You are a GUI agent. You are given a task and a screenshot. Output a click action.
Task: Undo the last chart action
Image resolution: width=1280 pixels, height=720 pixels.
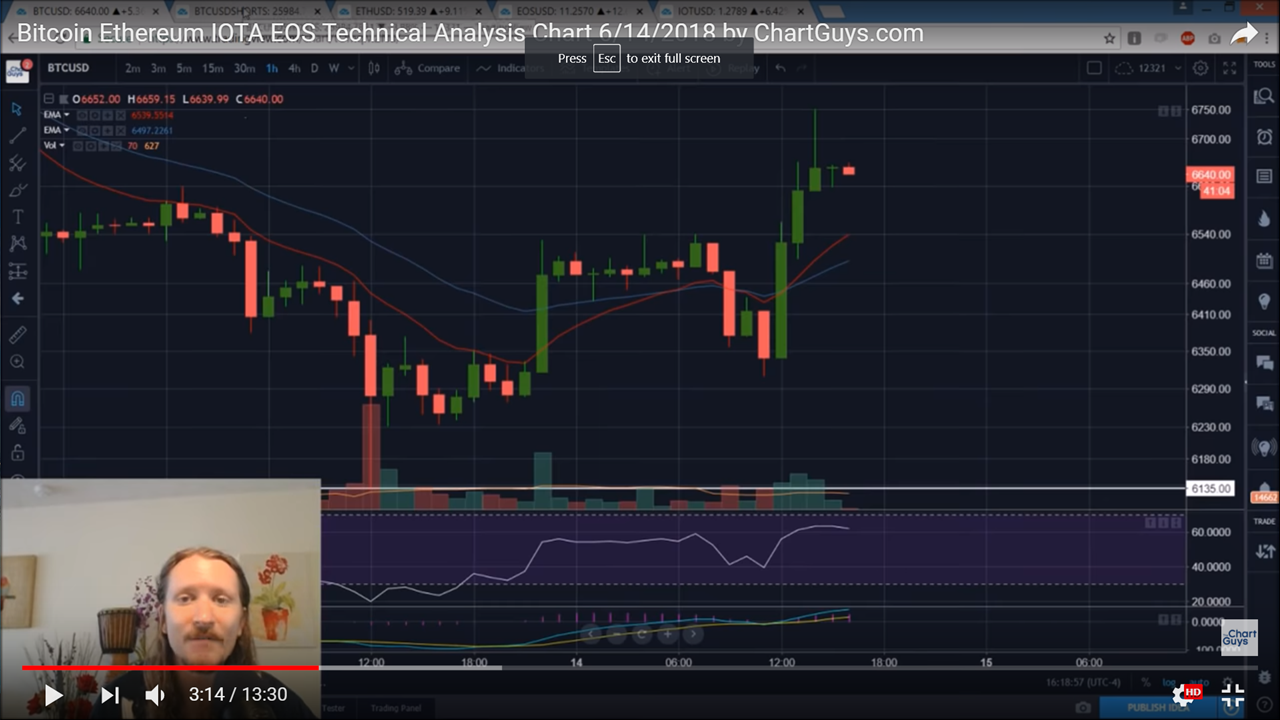(781, 68)
